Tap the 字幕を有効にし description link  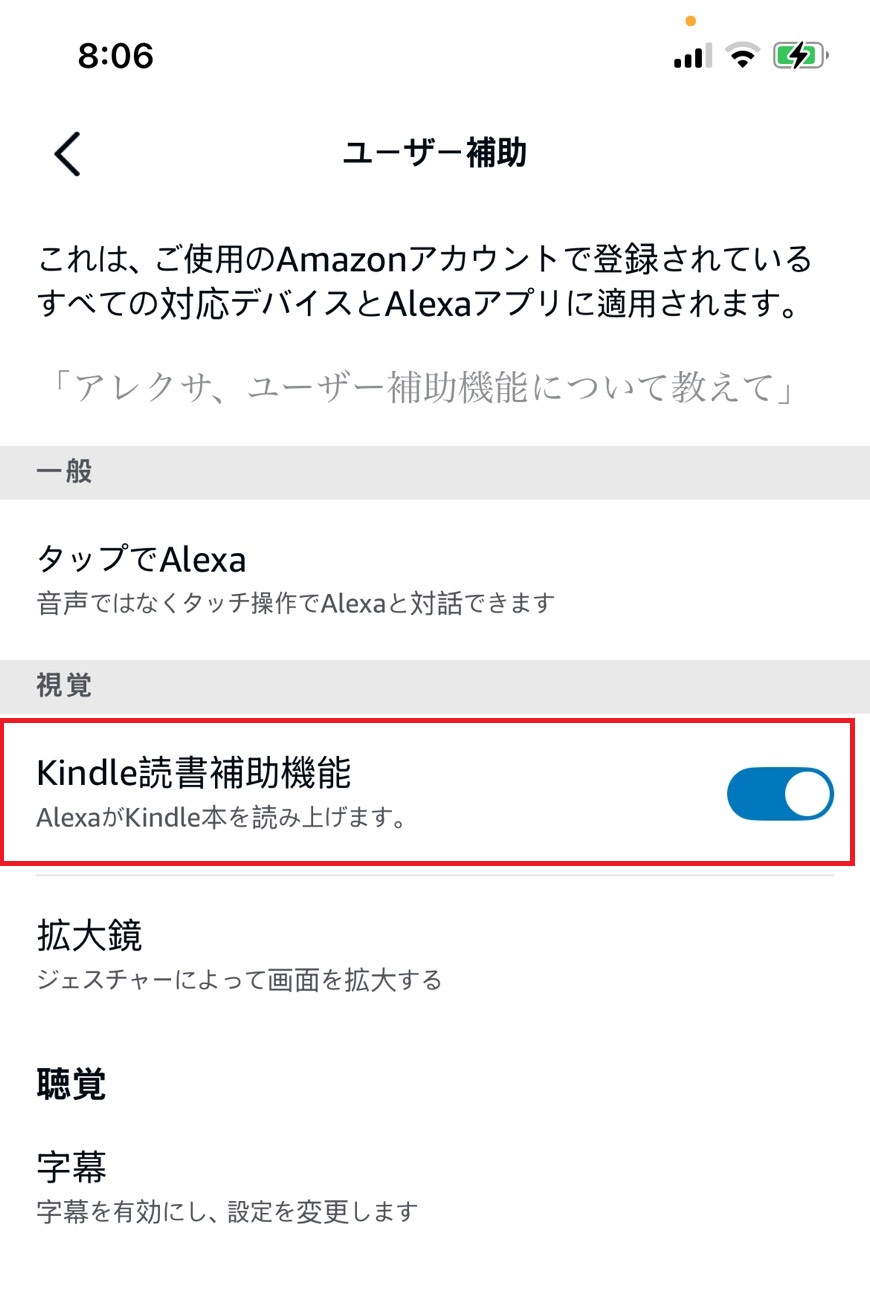[x=225, y=1212]
